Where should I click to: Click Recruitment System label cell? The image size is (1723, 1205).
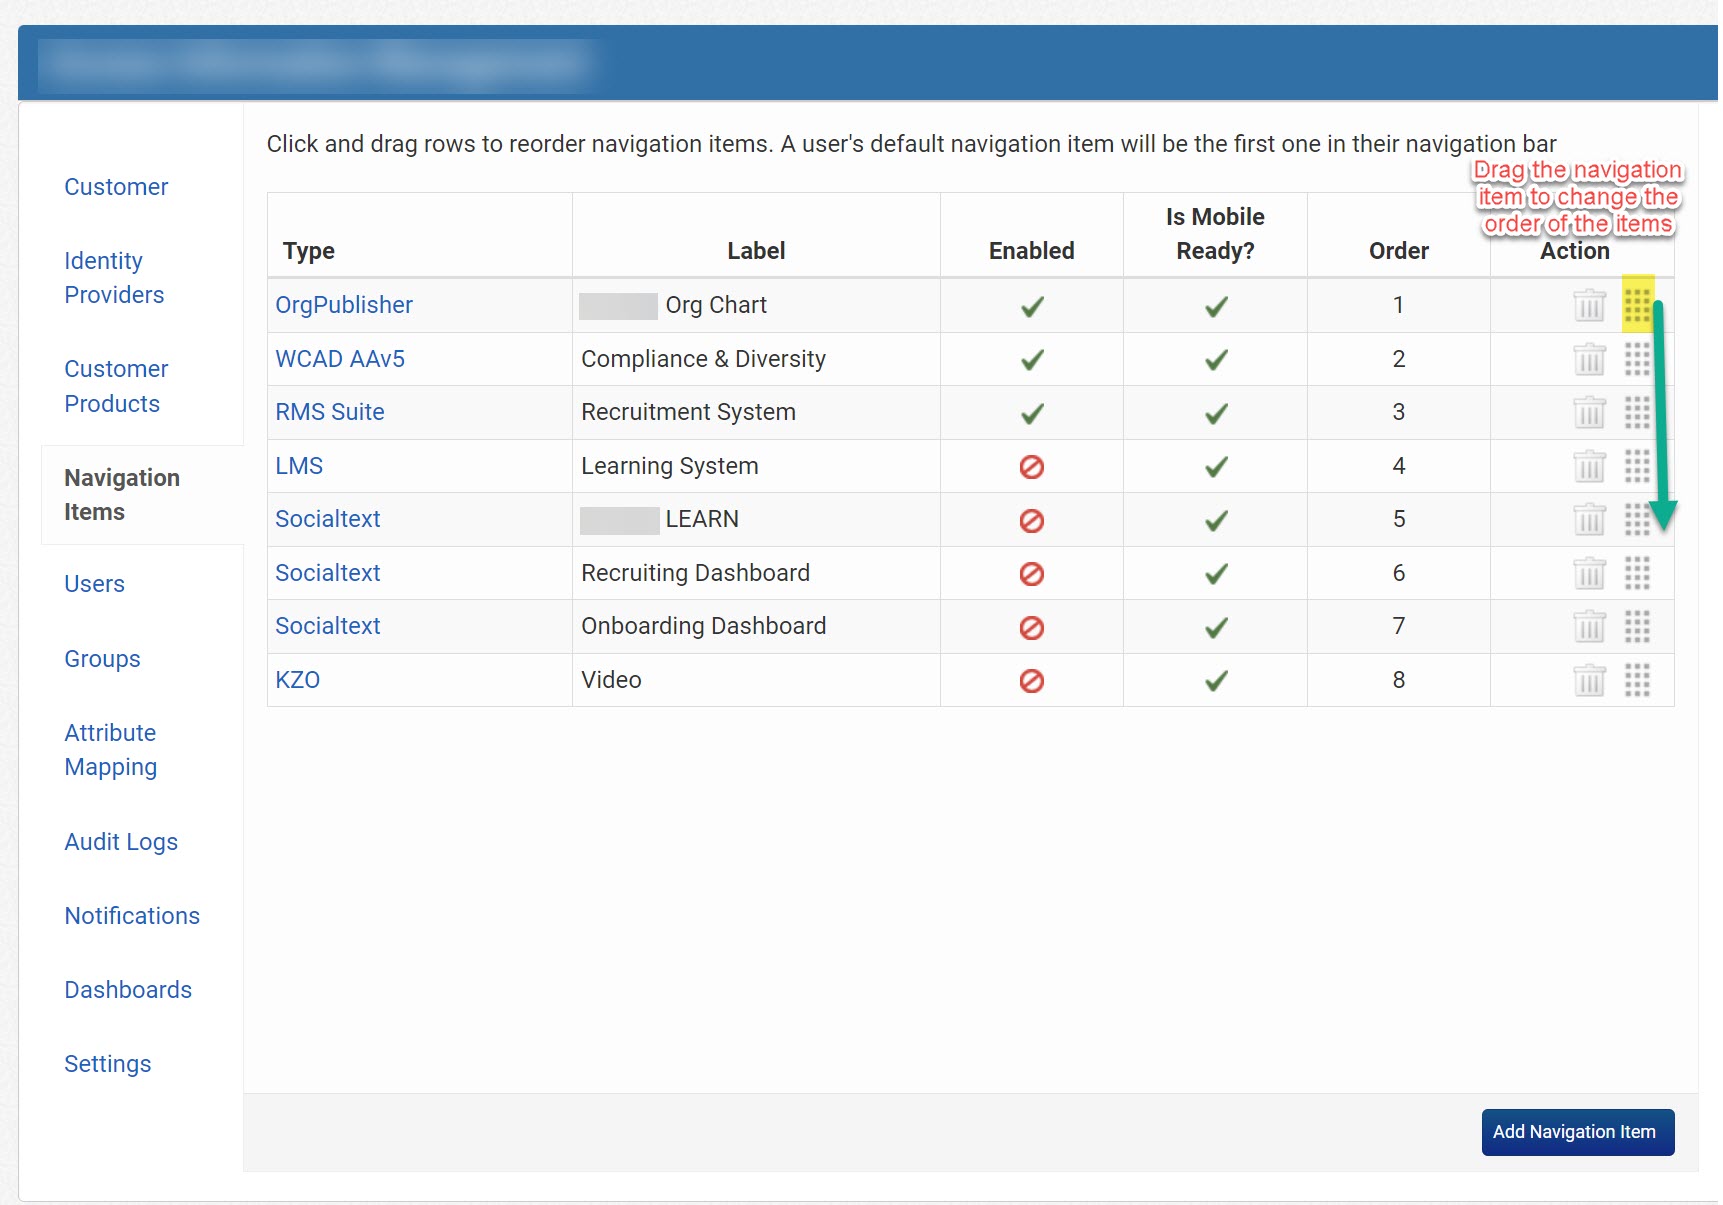coord(756,412)
